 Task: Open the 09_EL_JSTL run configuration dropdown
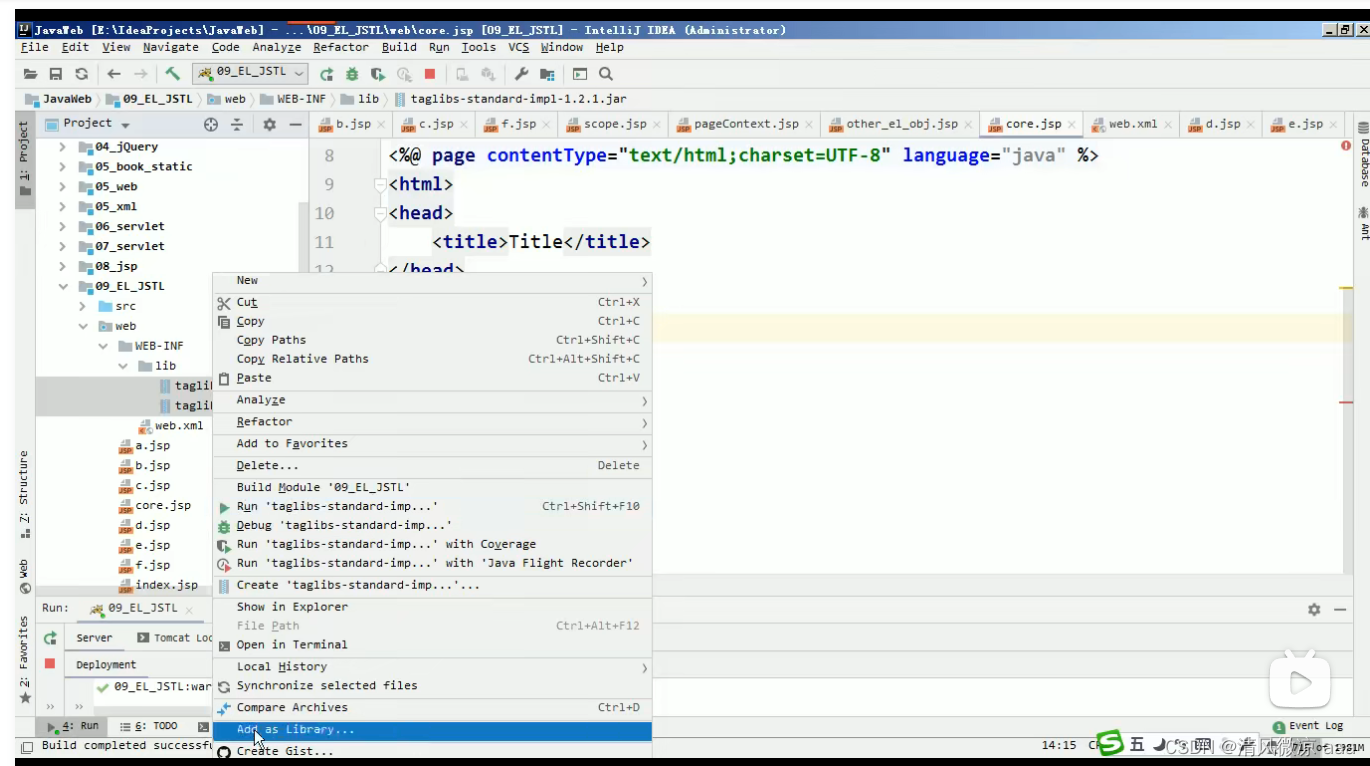(251, 73)
